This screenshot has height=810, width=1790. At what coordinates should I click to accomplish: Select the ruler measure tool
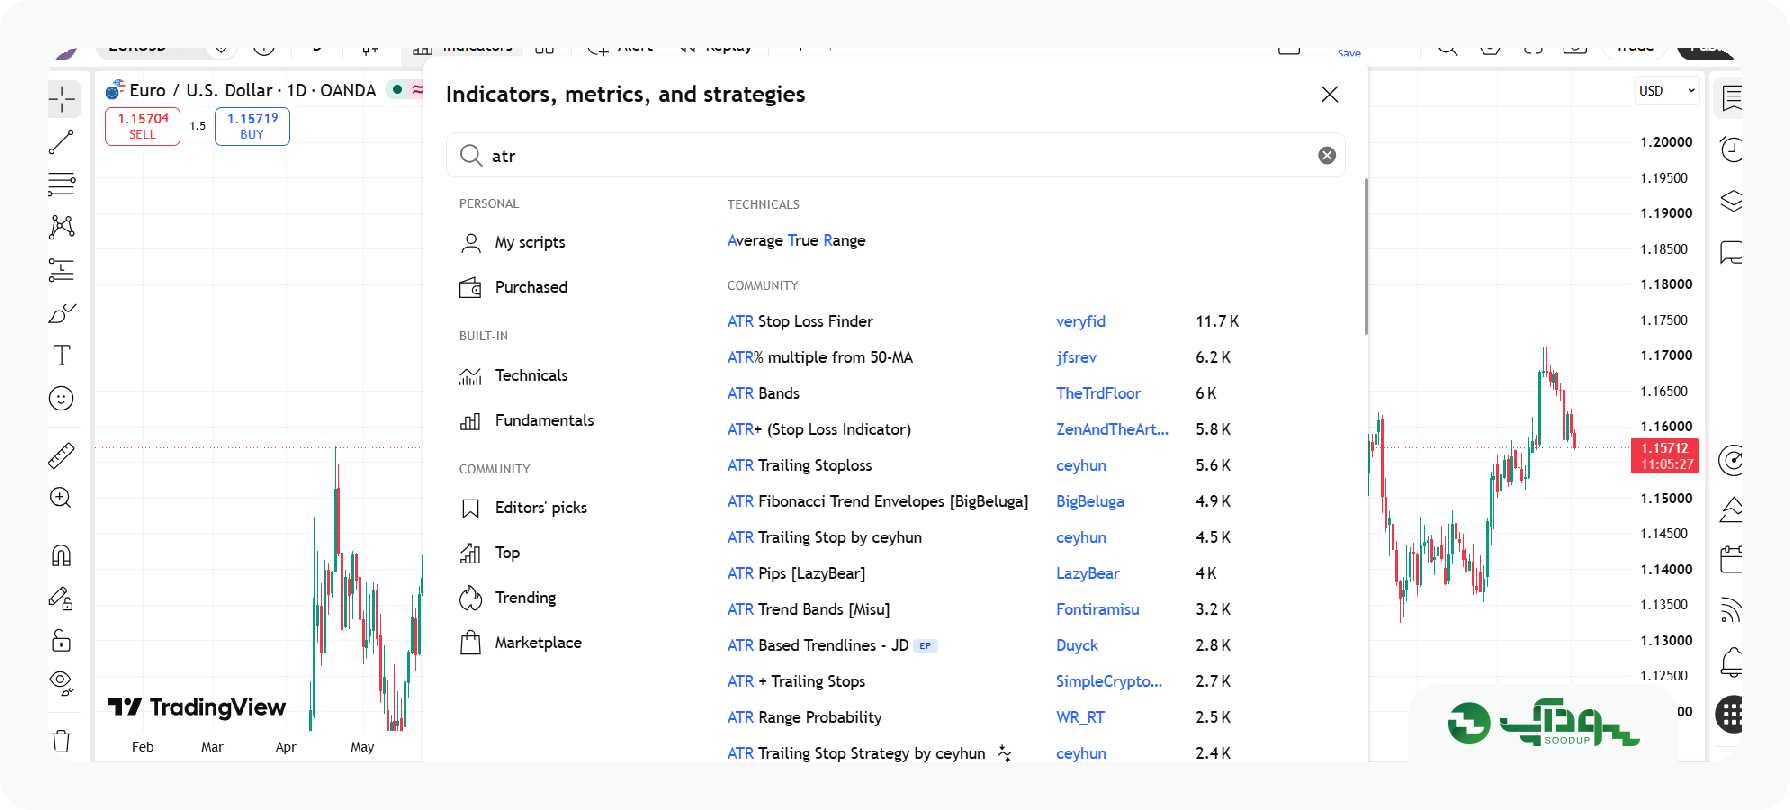coord(62,455)
